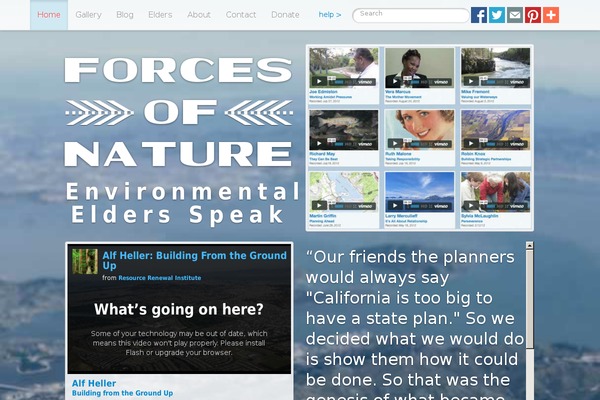This screenshot has width=600, height=400.
Task: Play the Vera Marcus video
Action: click(x=395, y=82)
